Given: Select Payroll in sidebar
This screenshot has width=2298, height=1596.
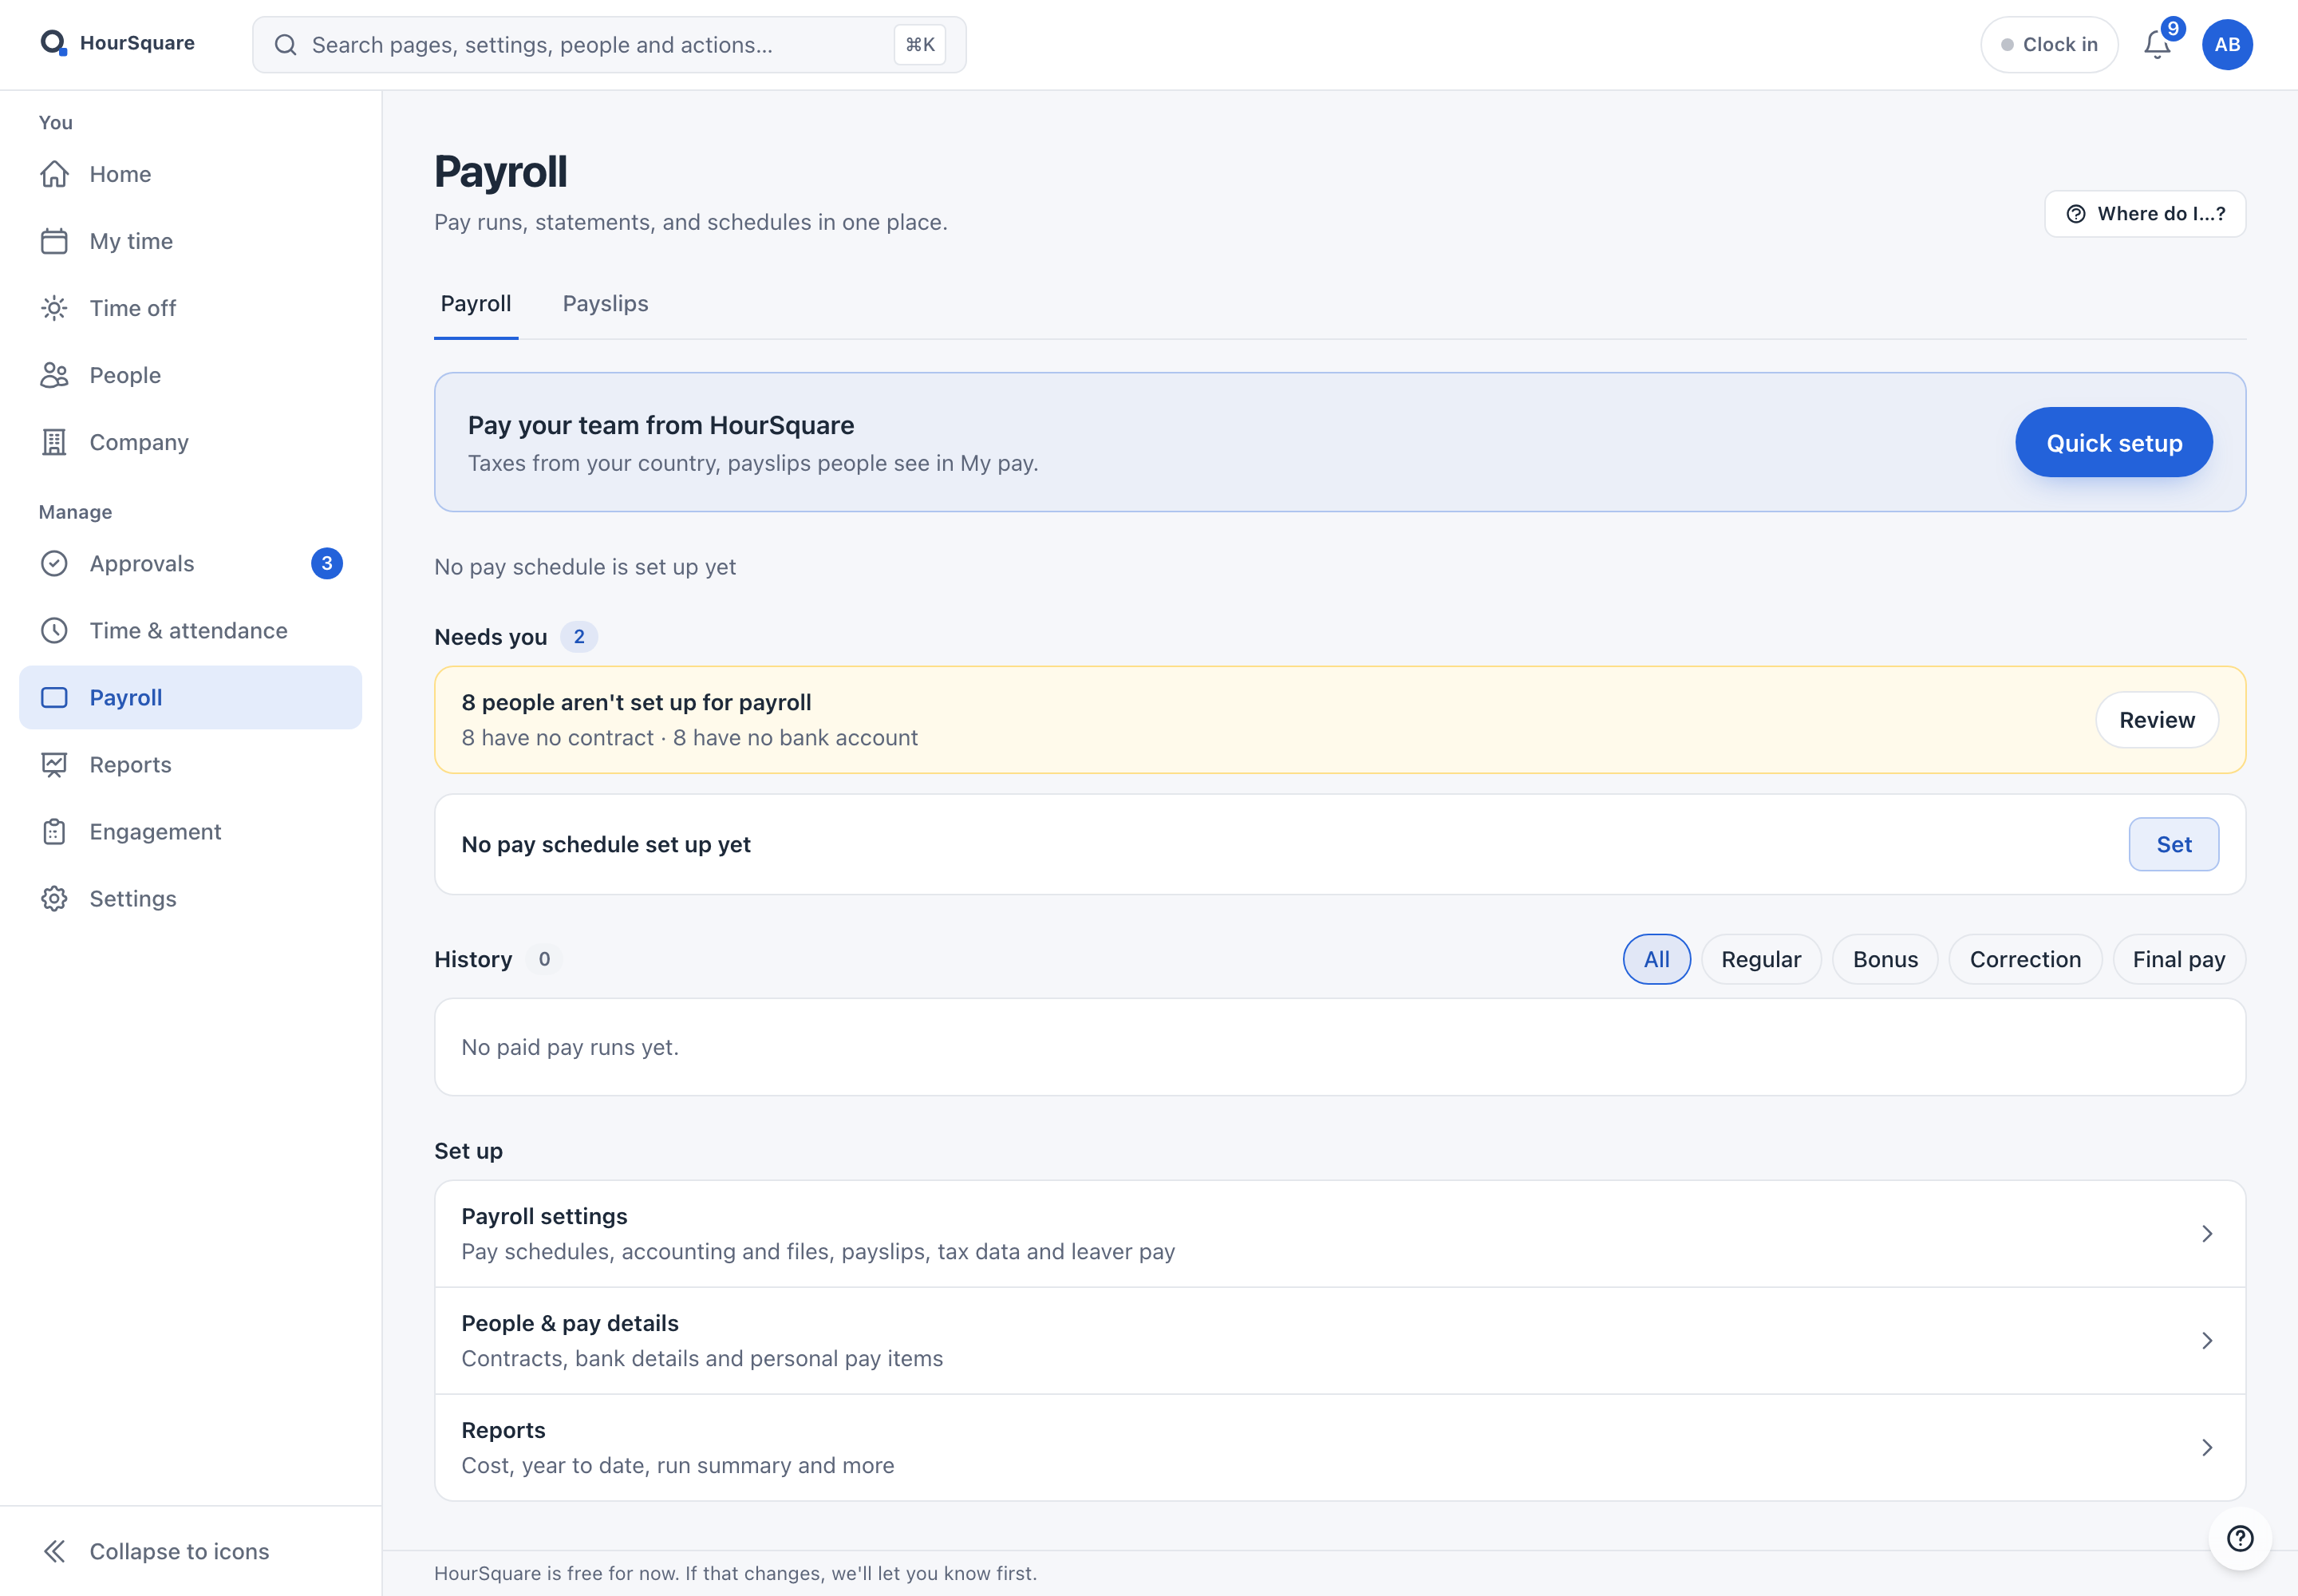Looking at the screenshot, I should [190, 697].
